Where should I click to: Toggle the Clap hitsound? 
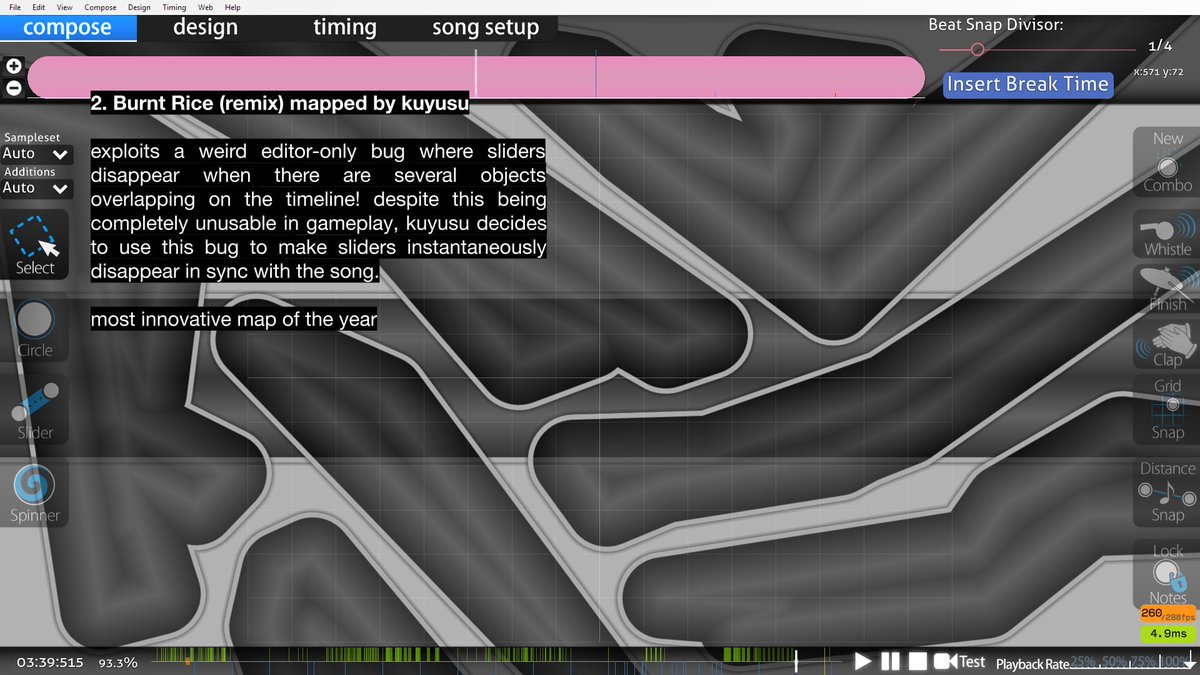pyautogui.click(x=1167, y=345)
